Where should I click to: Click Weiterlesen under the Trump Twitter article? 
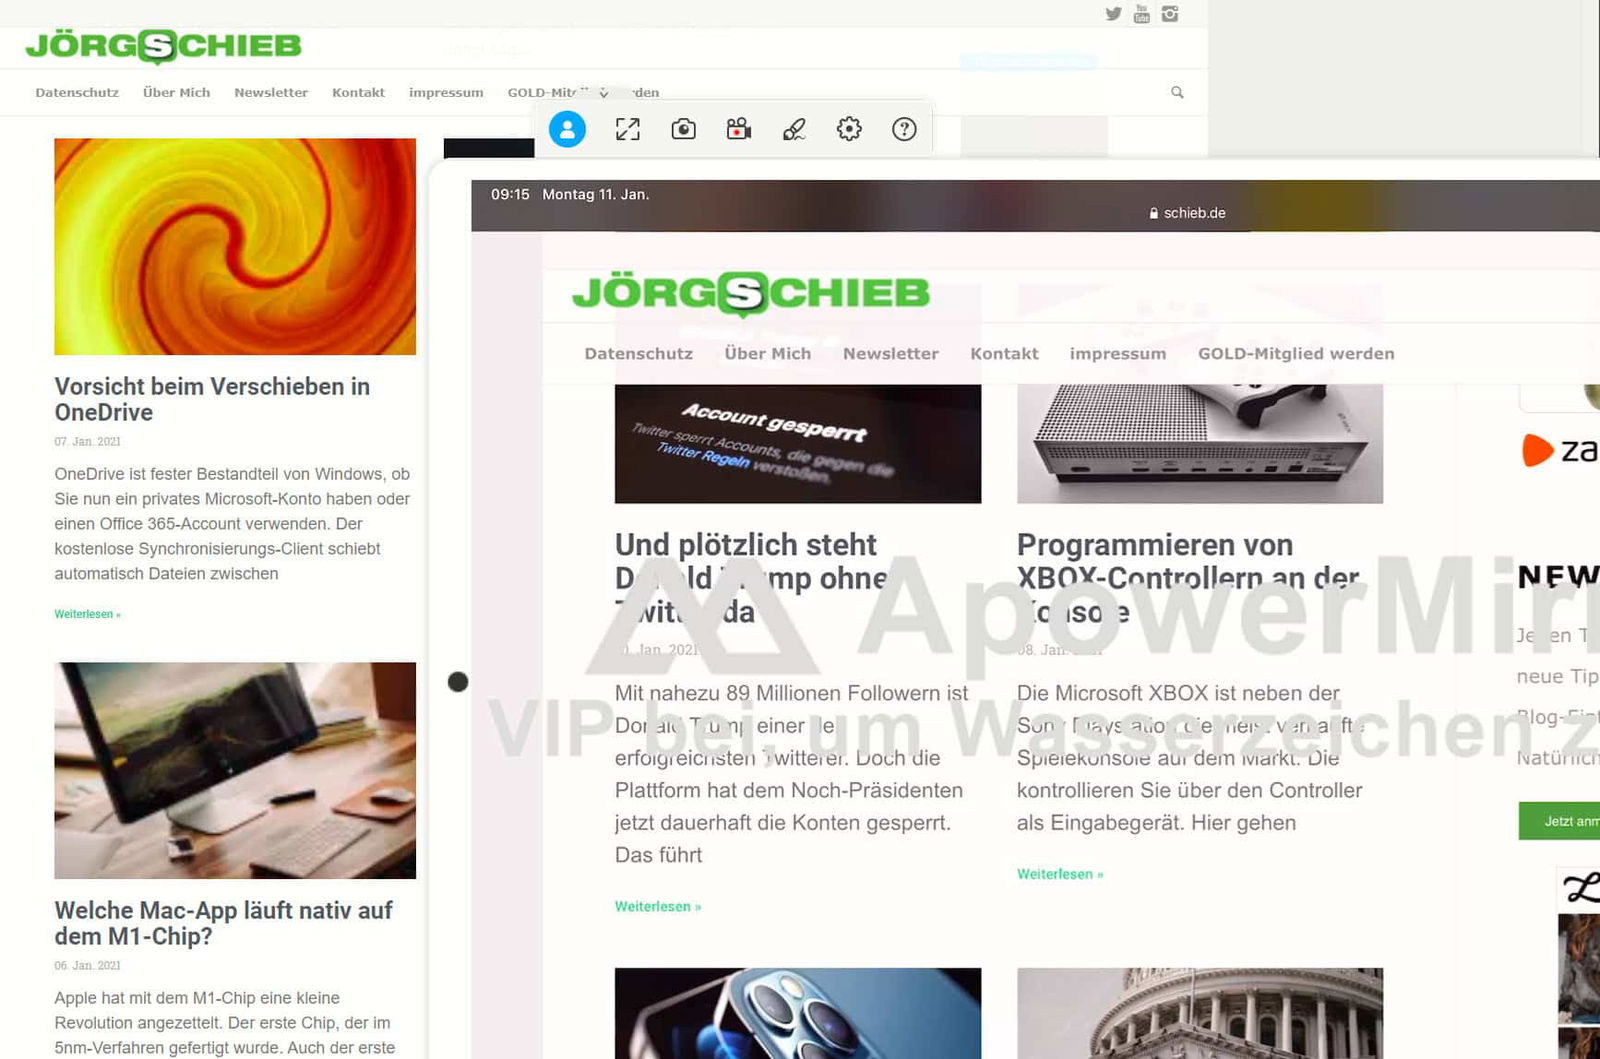pyautogui.click(x=658, y=906)
